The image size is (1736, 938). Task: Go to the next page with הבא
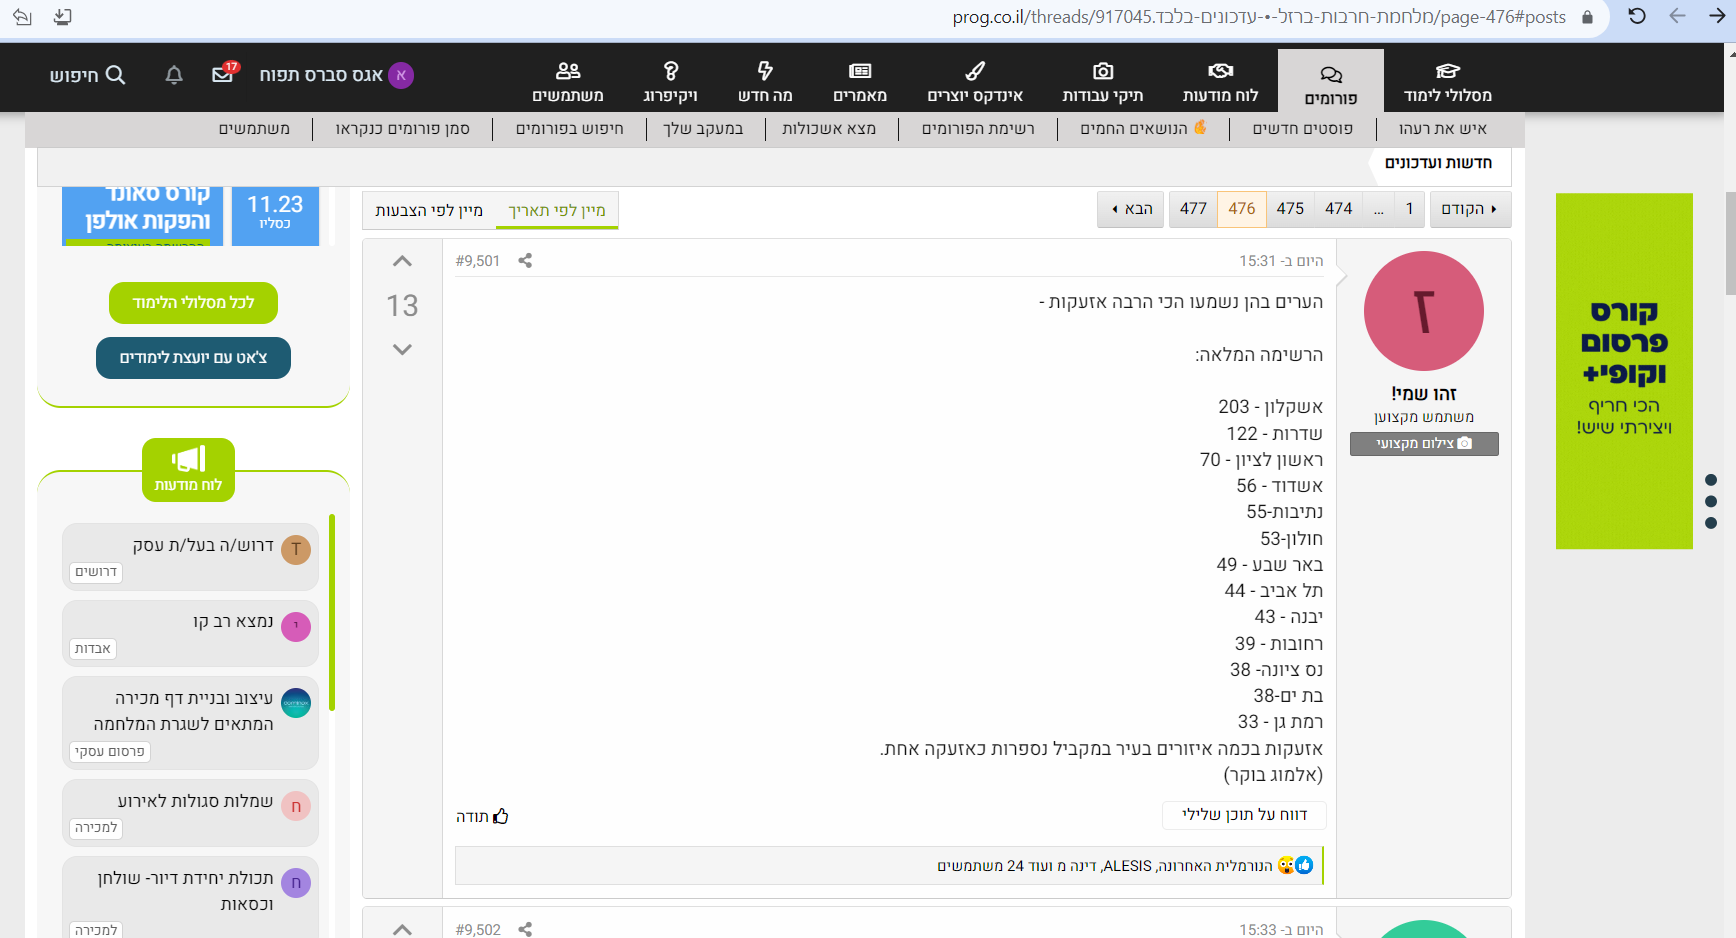[1131, 209]
